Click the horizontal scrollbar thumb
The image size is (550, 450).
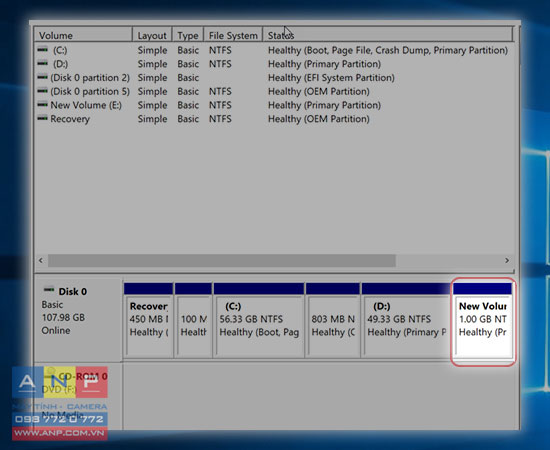(x=222, y=260)
